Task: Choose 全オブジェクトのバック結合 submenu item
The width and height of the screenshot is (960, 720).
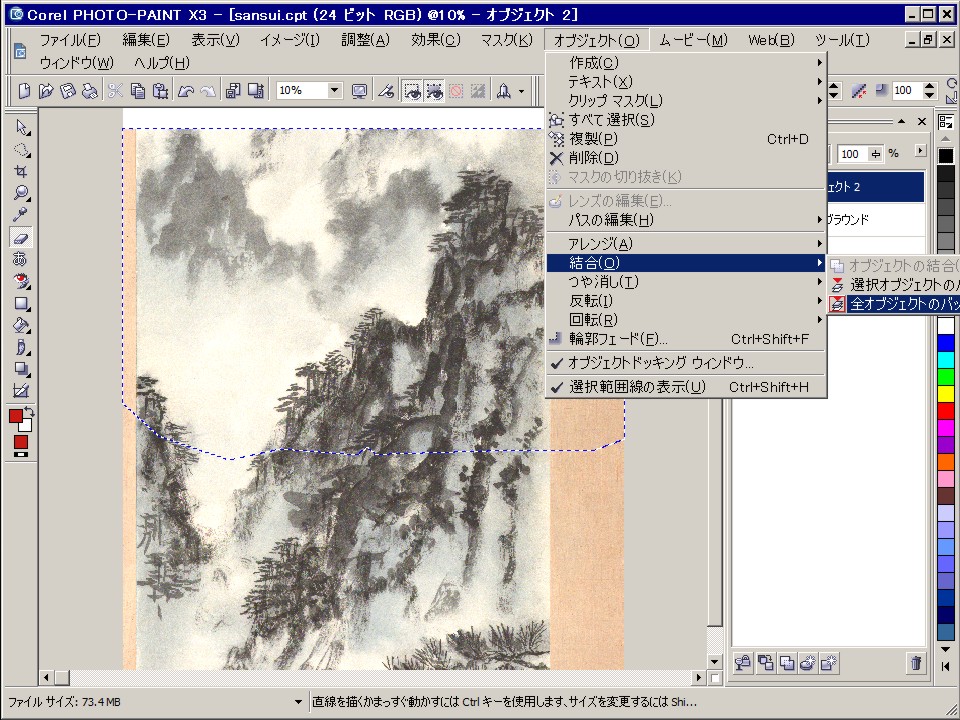Action: pos(894,304)
